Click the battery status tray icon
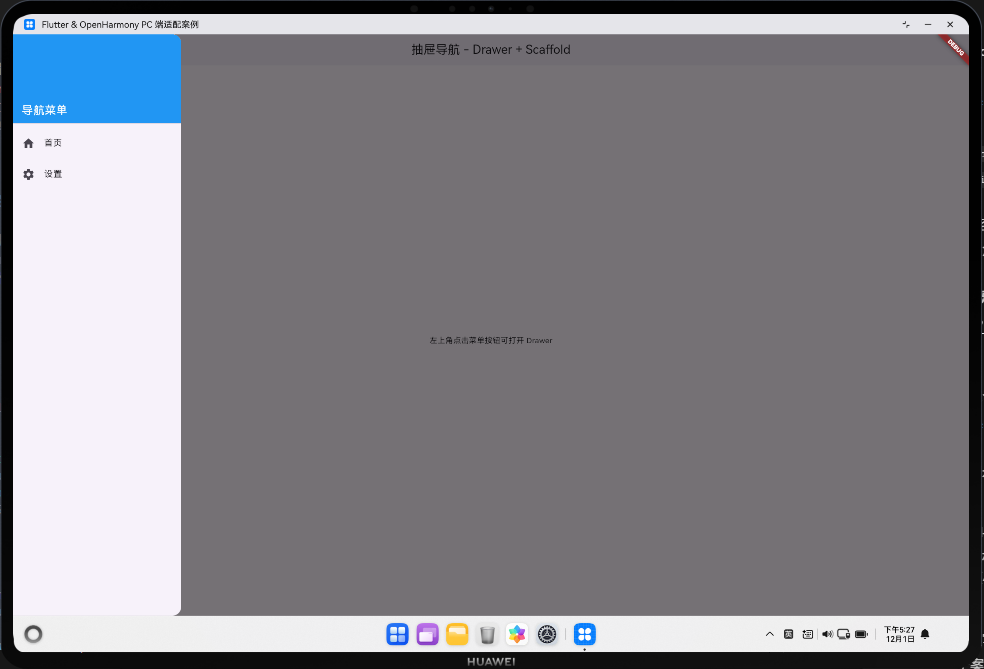 pos(862,634)
